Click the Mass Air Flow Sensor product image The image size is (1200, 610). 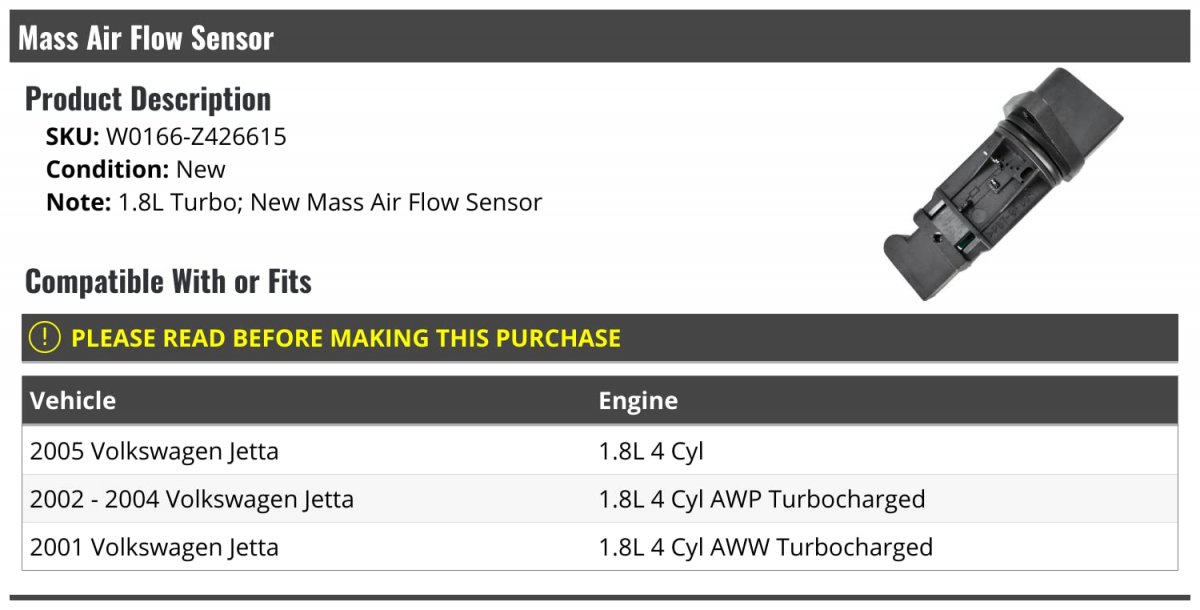click(1003, 184)
